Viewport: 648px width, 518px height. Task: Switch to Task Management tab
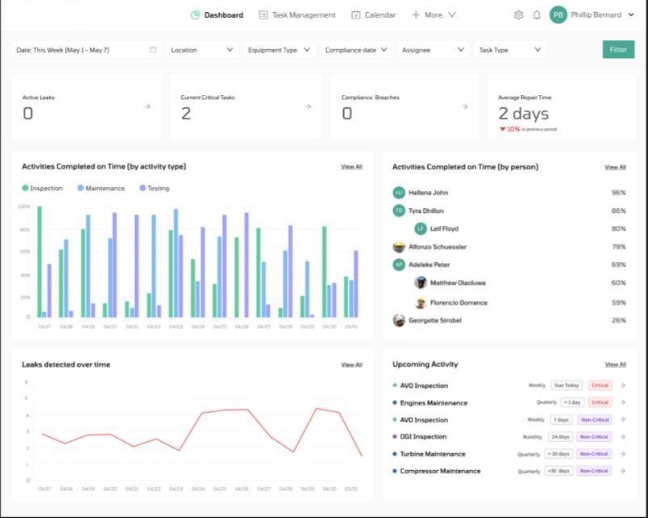point(297,15)
